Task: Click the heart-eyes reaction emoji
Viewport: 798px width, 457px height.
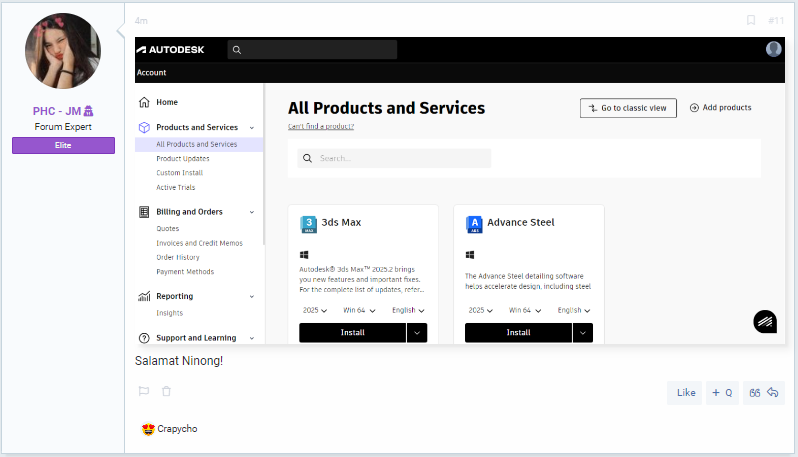Action: (148, 429)
